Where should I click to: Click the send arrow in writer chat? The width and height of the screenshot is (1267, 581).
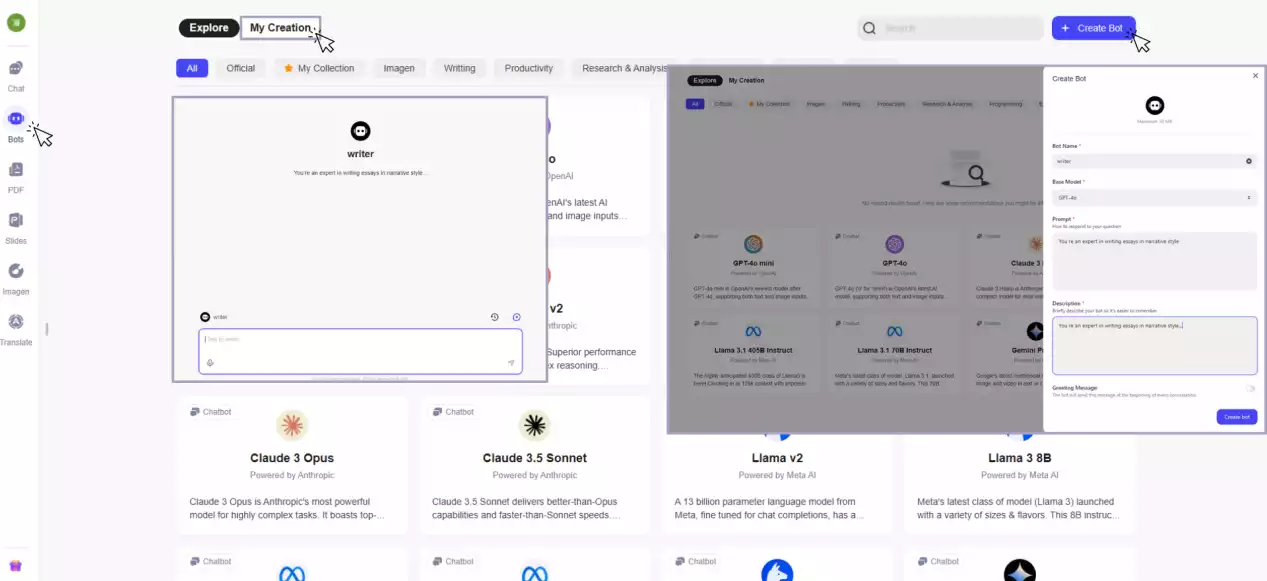pos(511,363)
